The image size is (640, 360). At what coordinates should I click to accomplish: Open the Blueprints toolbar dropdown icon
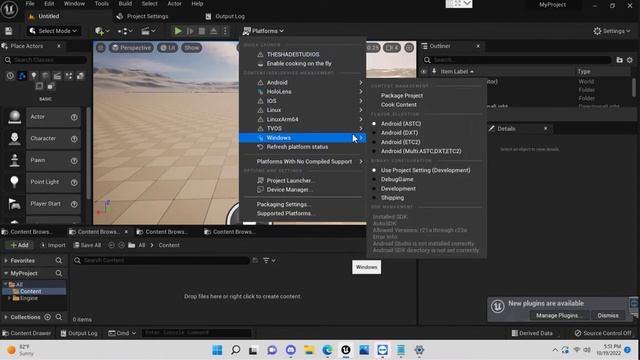click(x=125, y=31)
